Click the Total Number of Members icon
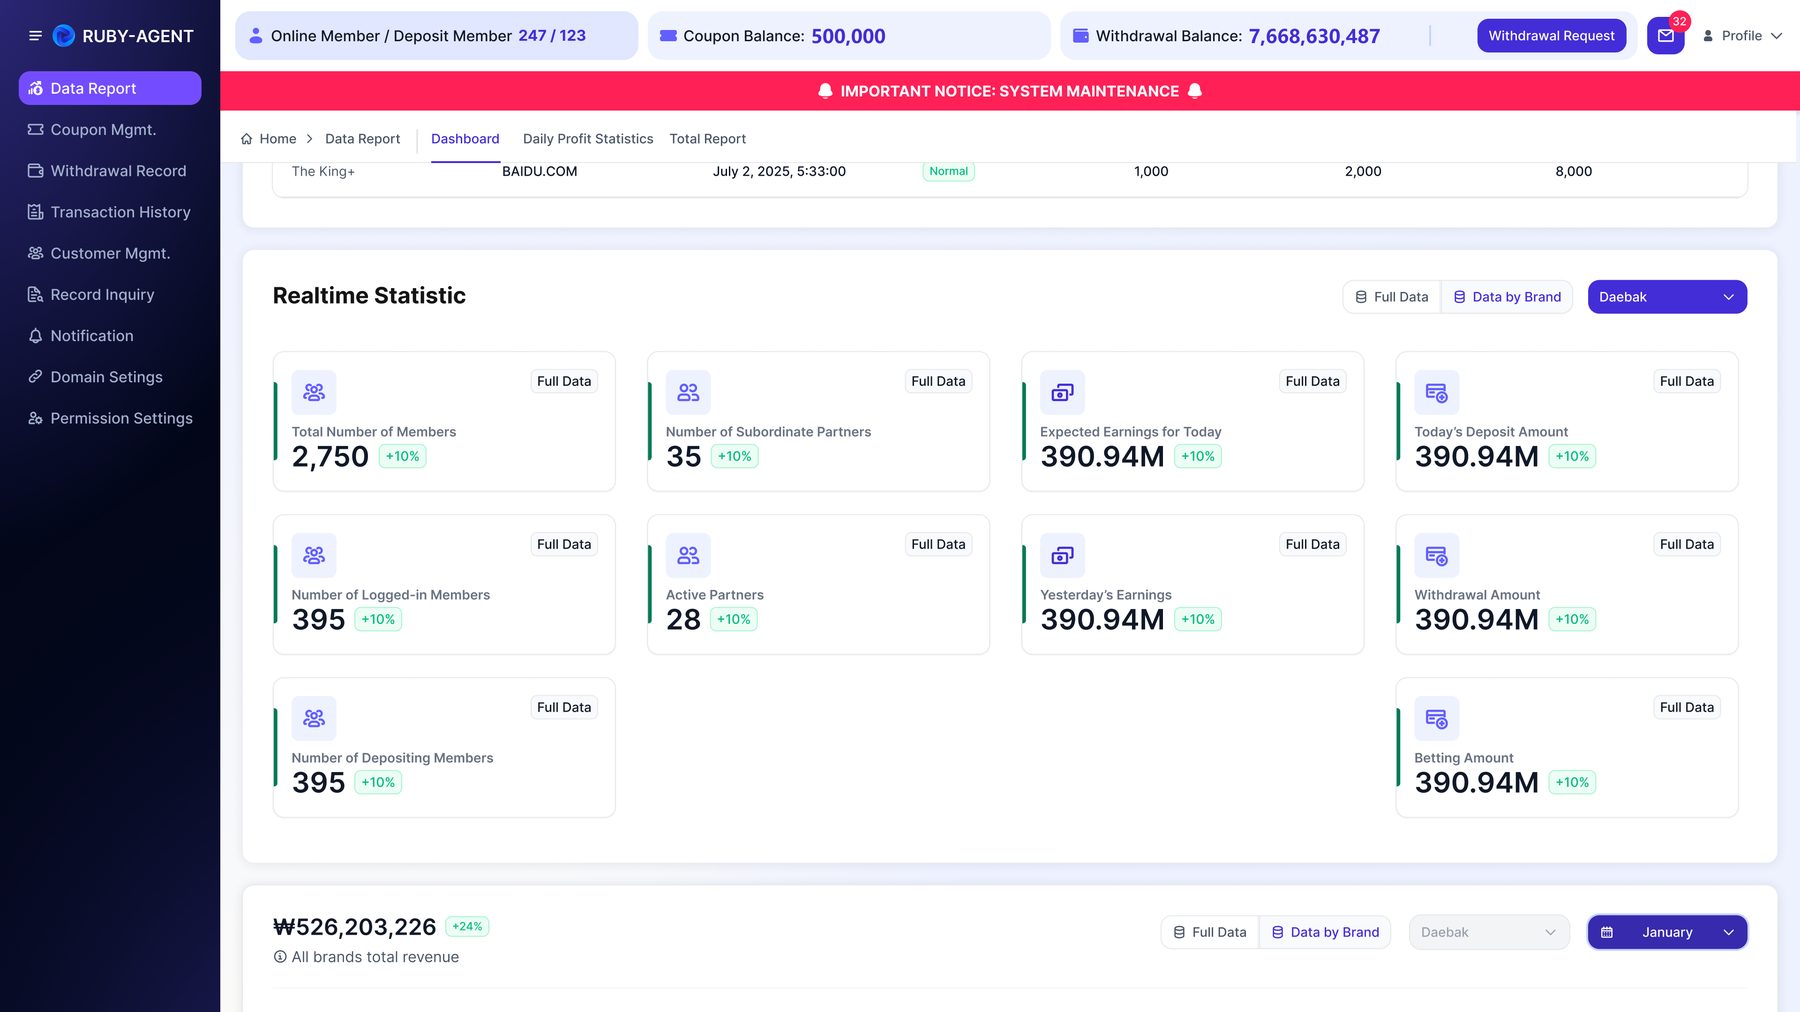Screen dimensions: 1800x1012 coord(314,393)
